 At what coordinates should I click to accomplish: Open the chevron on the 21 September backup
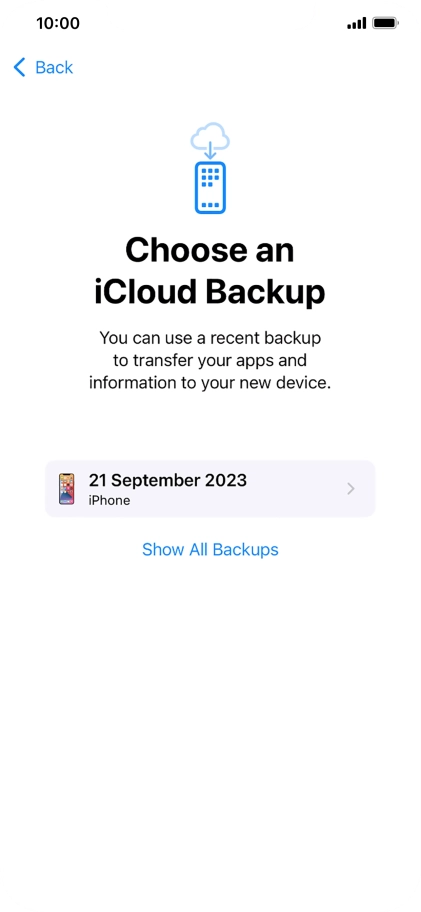coord(351,489)
